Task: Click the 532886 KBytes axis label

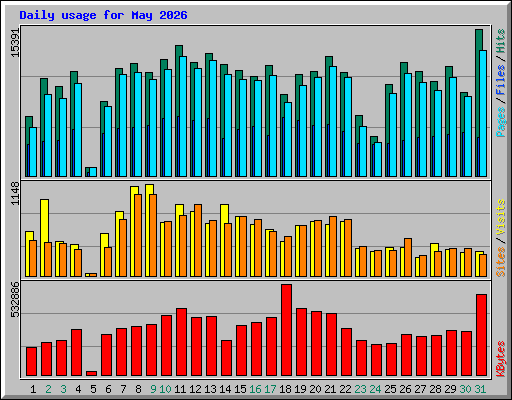Action: (15, 299)
